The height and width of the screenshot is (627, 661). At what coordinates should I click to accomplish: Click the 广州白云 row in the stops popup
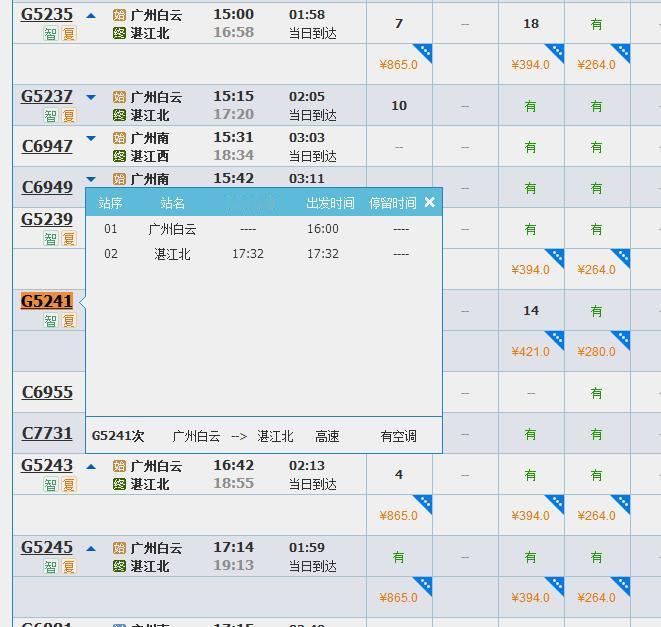pyautogui.click(x=264, y=229)
